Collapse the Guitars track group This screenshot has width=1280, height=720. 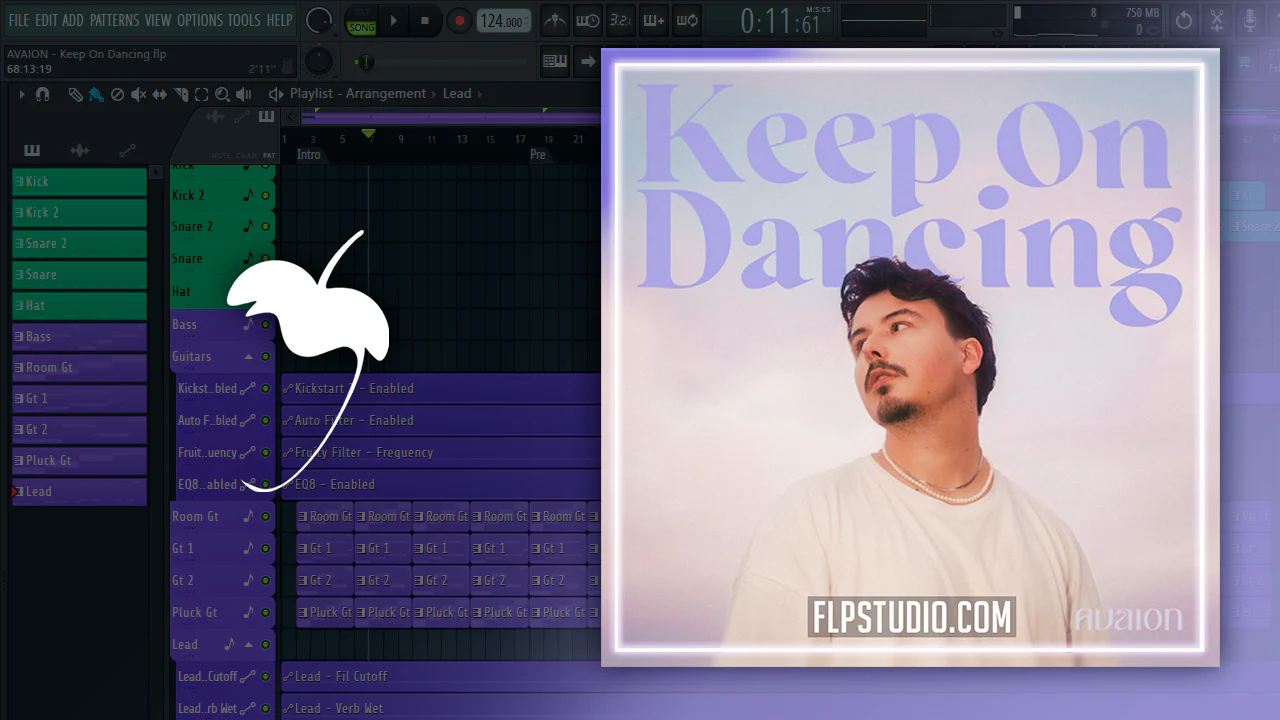pos(248,357)
